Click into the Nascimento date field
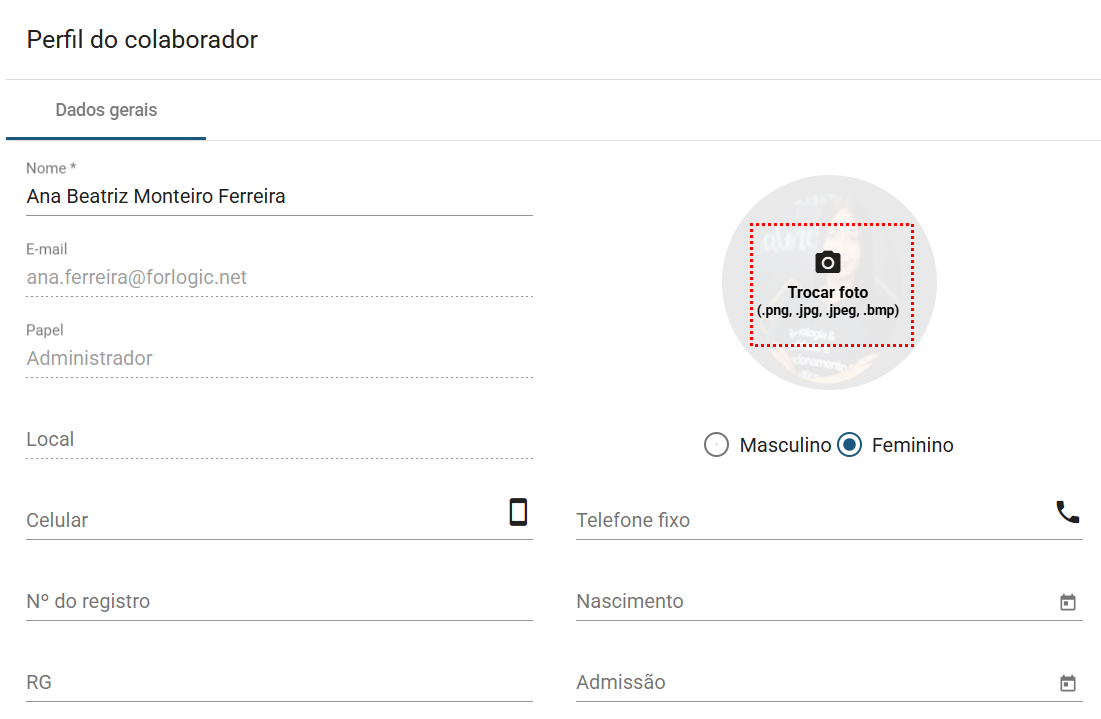Viewport: 1101px width, 719px height. [810, 602]
